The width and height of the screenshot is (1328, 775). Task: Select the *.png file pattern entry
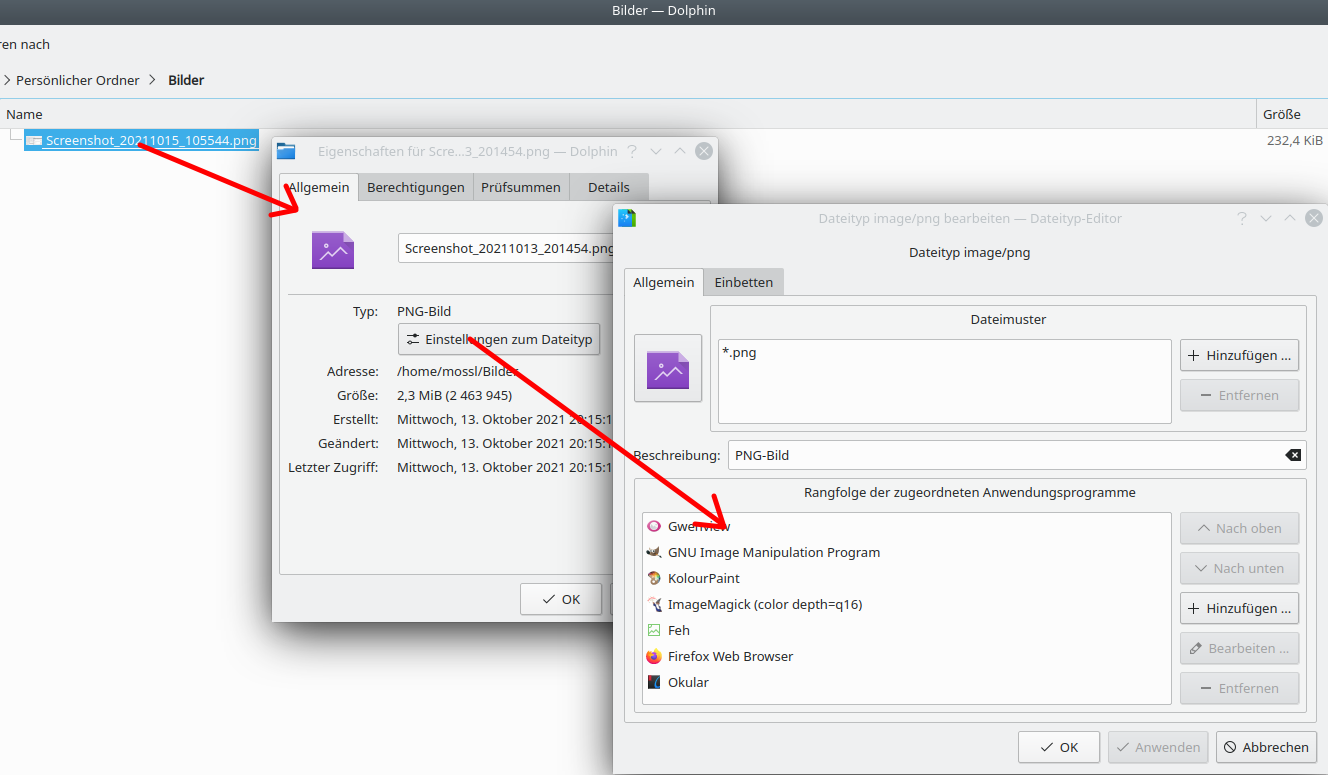[x=739, y=352]
